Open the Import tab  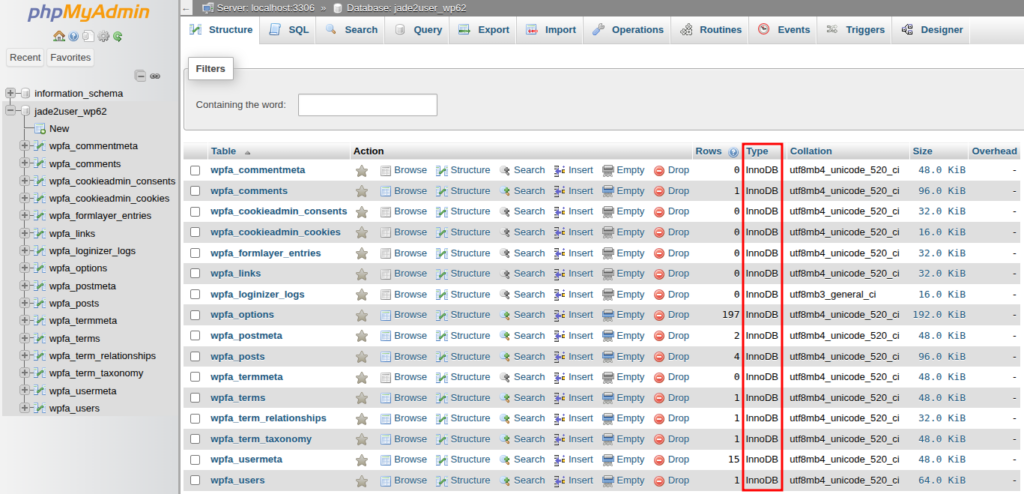551,30
